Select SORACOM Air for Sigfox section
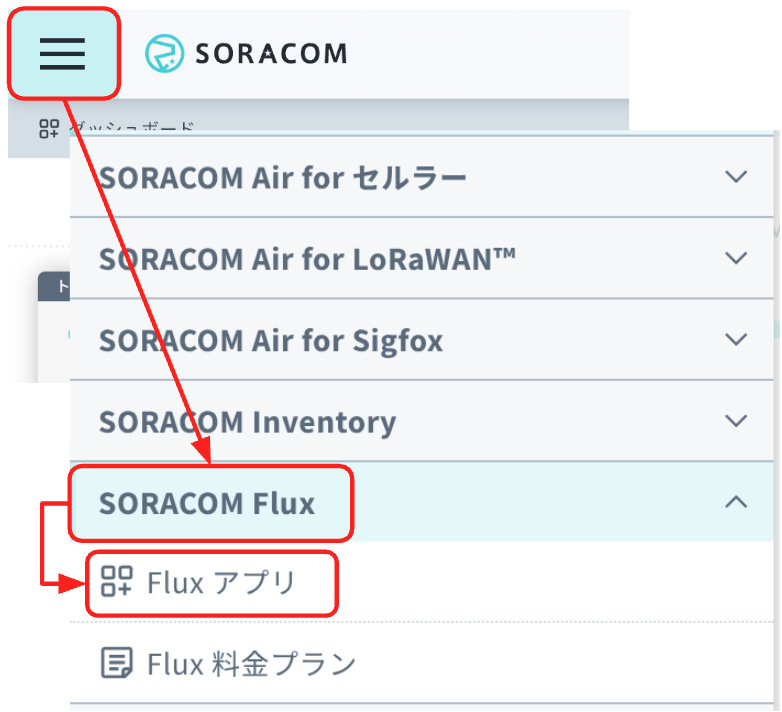The width and height of the screenshot is (782, 712). tap(421, 340)
